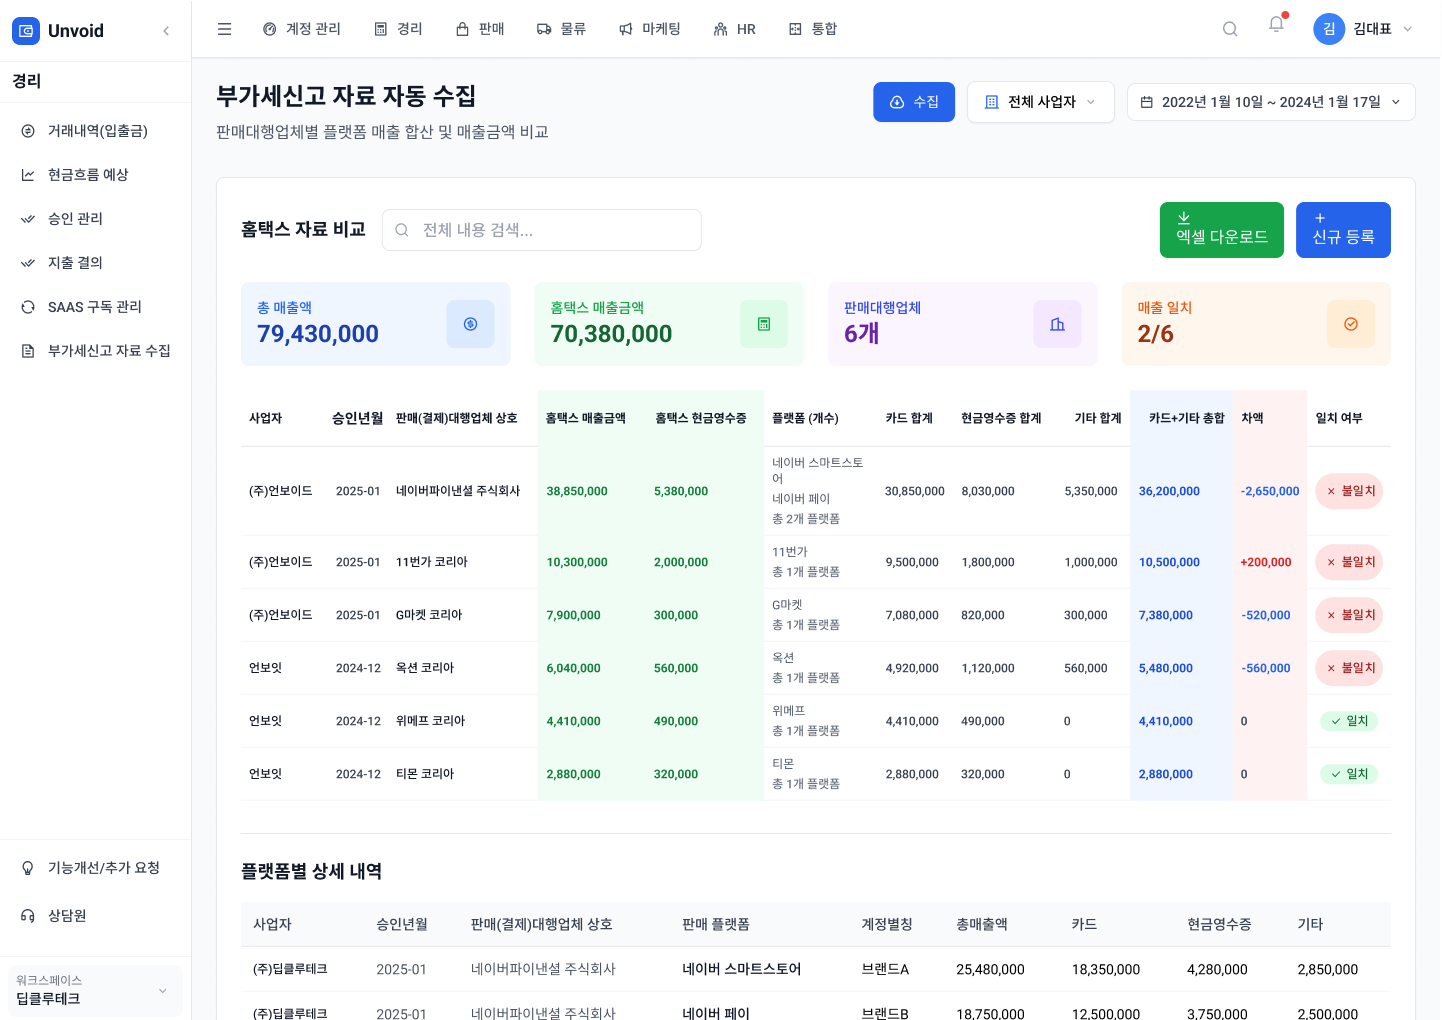Click the blue coin icon in 총 매출액 card
Viewport: 1442px width, 1020px height.
[x=470, y=324]
